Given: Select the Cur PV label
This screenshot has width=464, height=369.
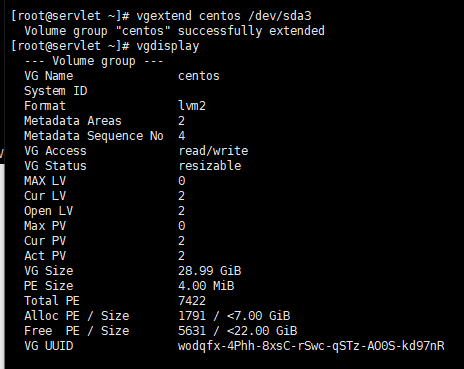Looking at the screenshot, I should (45, 241).
